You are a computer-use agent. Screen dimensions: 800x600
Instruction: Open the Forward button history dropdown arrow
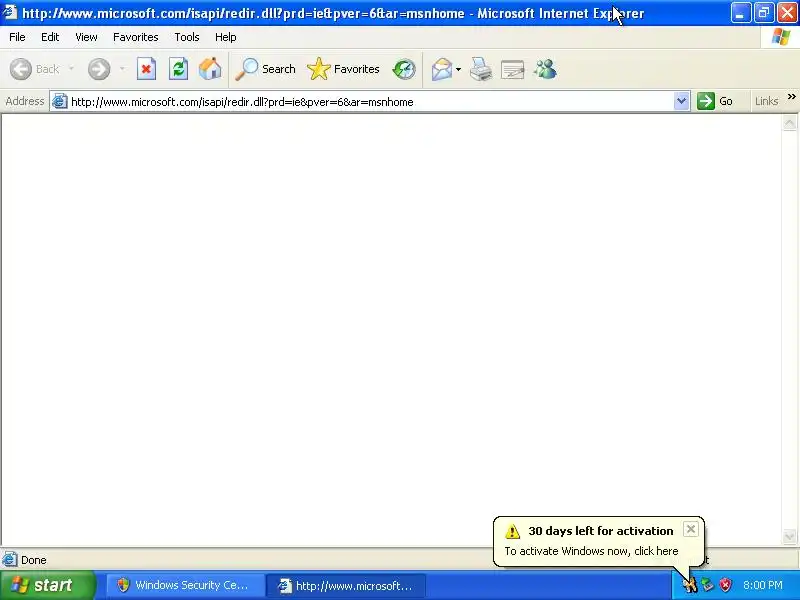point(122,69)
